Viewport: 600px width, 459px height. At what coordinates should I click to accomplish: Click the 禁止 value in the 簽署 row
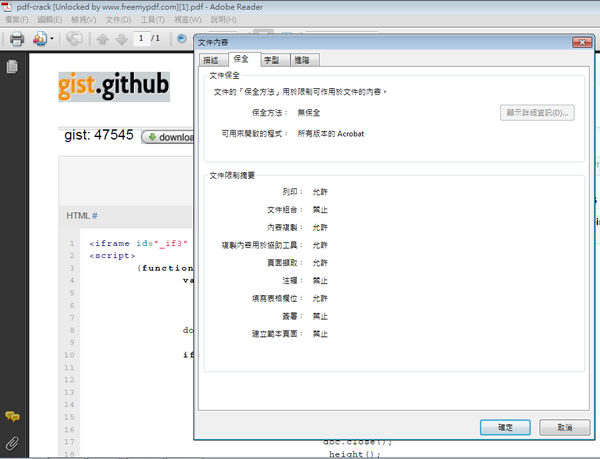320,316
